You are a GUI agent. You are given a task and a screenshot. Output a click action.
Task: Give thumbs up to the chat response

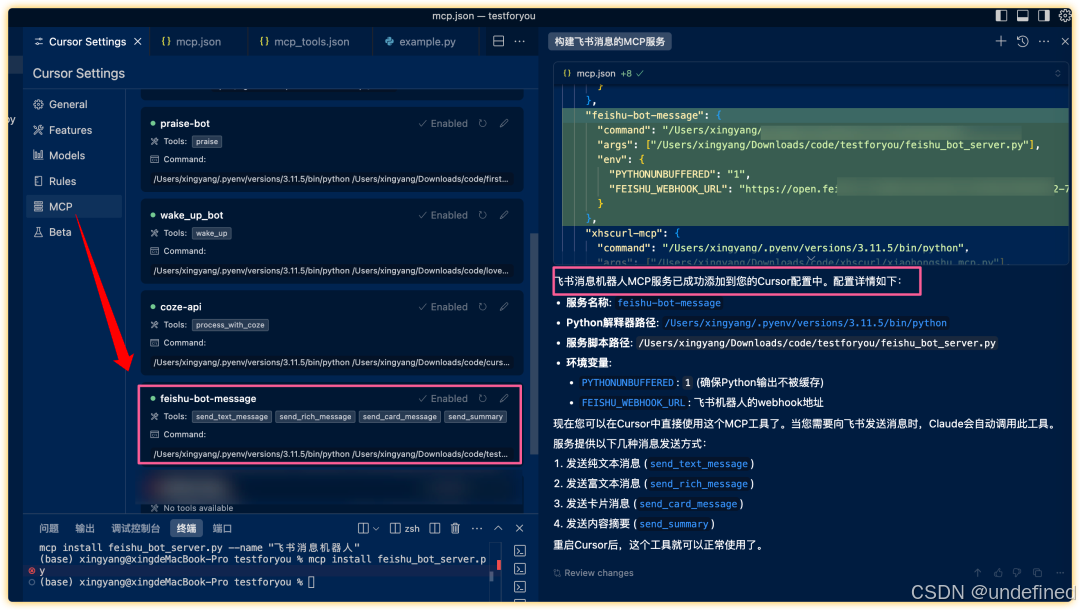[998, 574]
